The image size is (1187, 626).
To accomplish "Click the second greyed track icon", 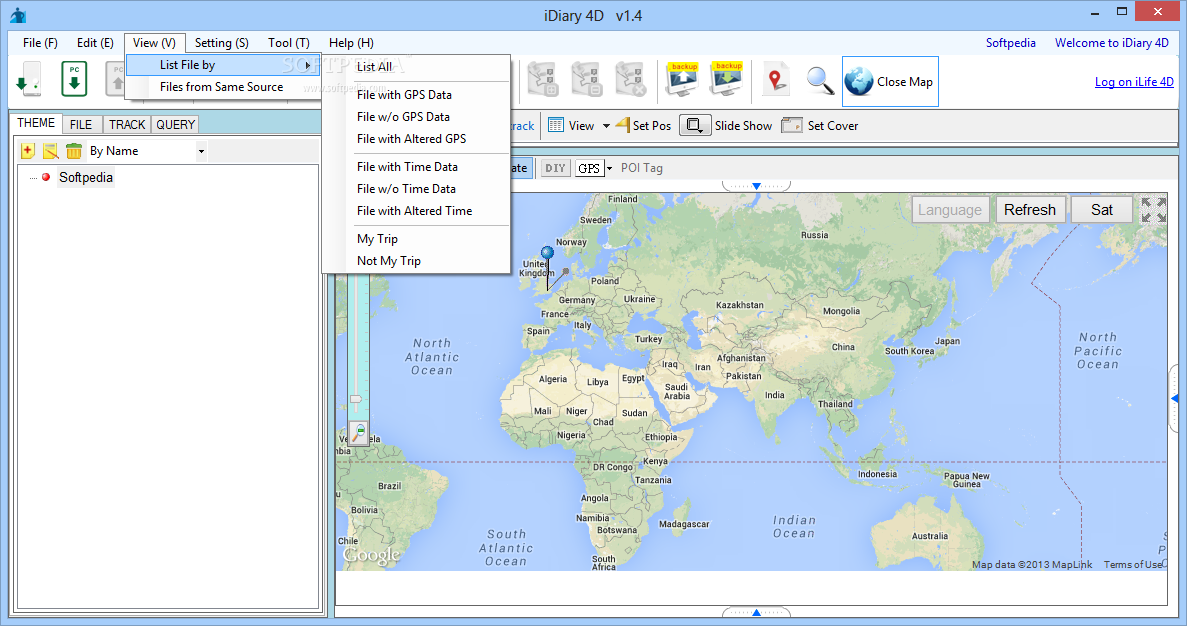I will pos(587,79).
